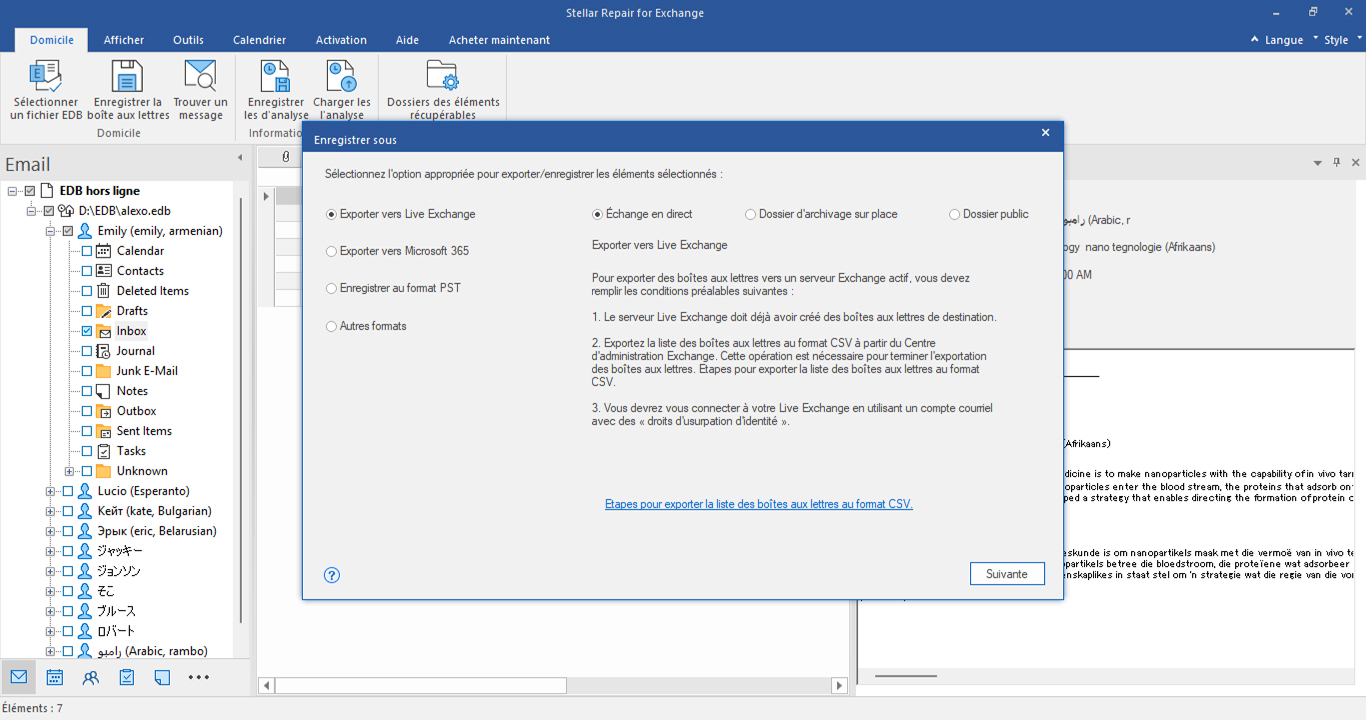
Task: Switch to Notes view in bottom bar
Action: point(163,677)
